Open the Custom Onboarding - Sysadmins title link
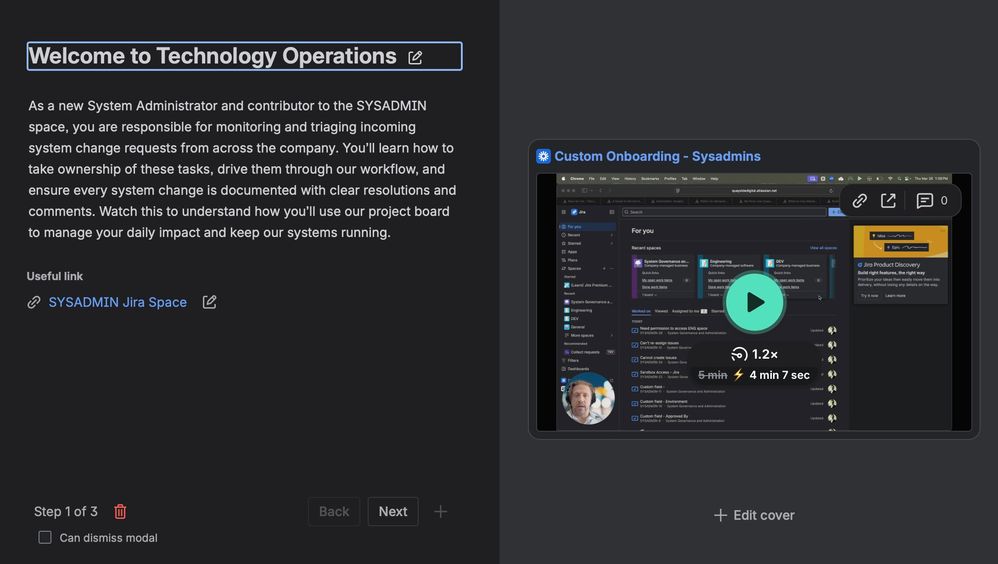Screen dimensions: 998x564 [657, 156]
